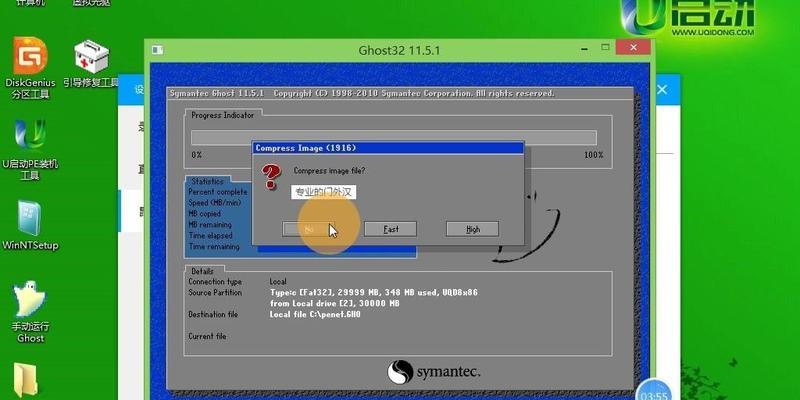800x400 pixels.
Task: Click 'from Local drive [2], 30000 MB' text
Action: coord(334,304)
